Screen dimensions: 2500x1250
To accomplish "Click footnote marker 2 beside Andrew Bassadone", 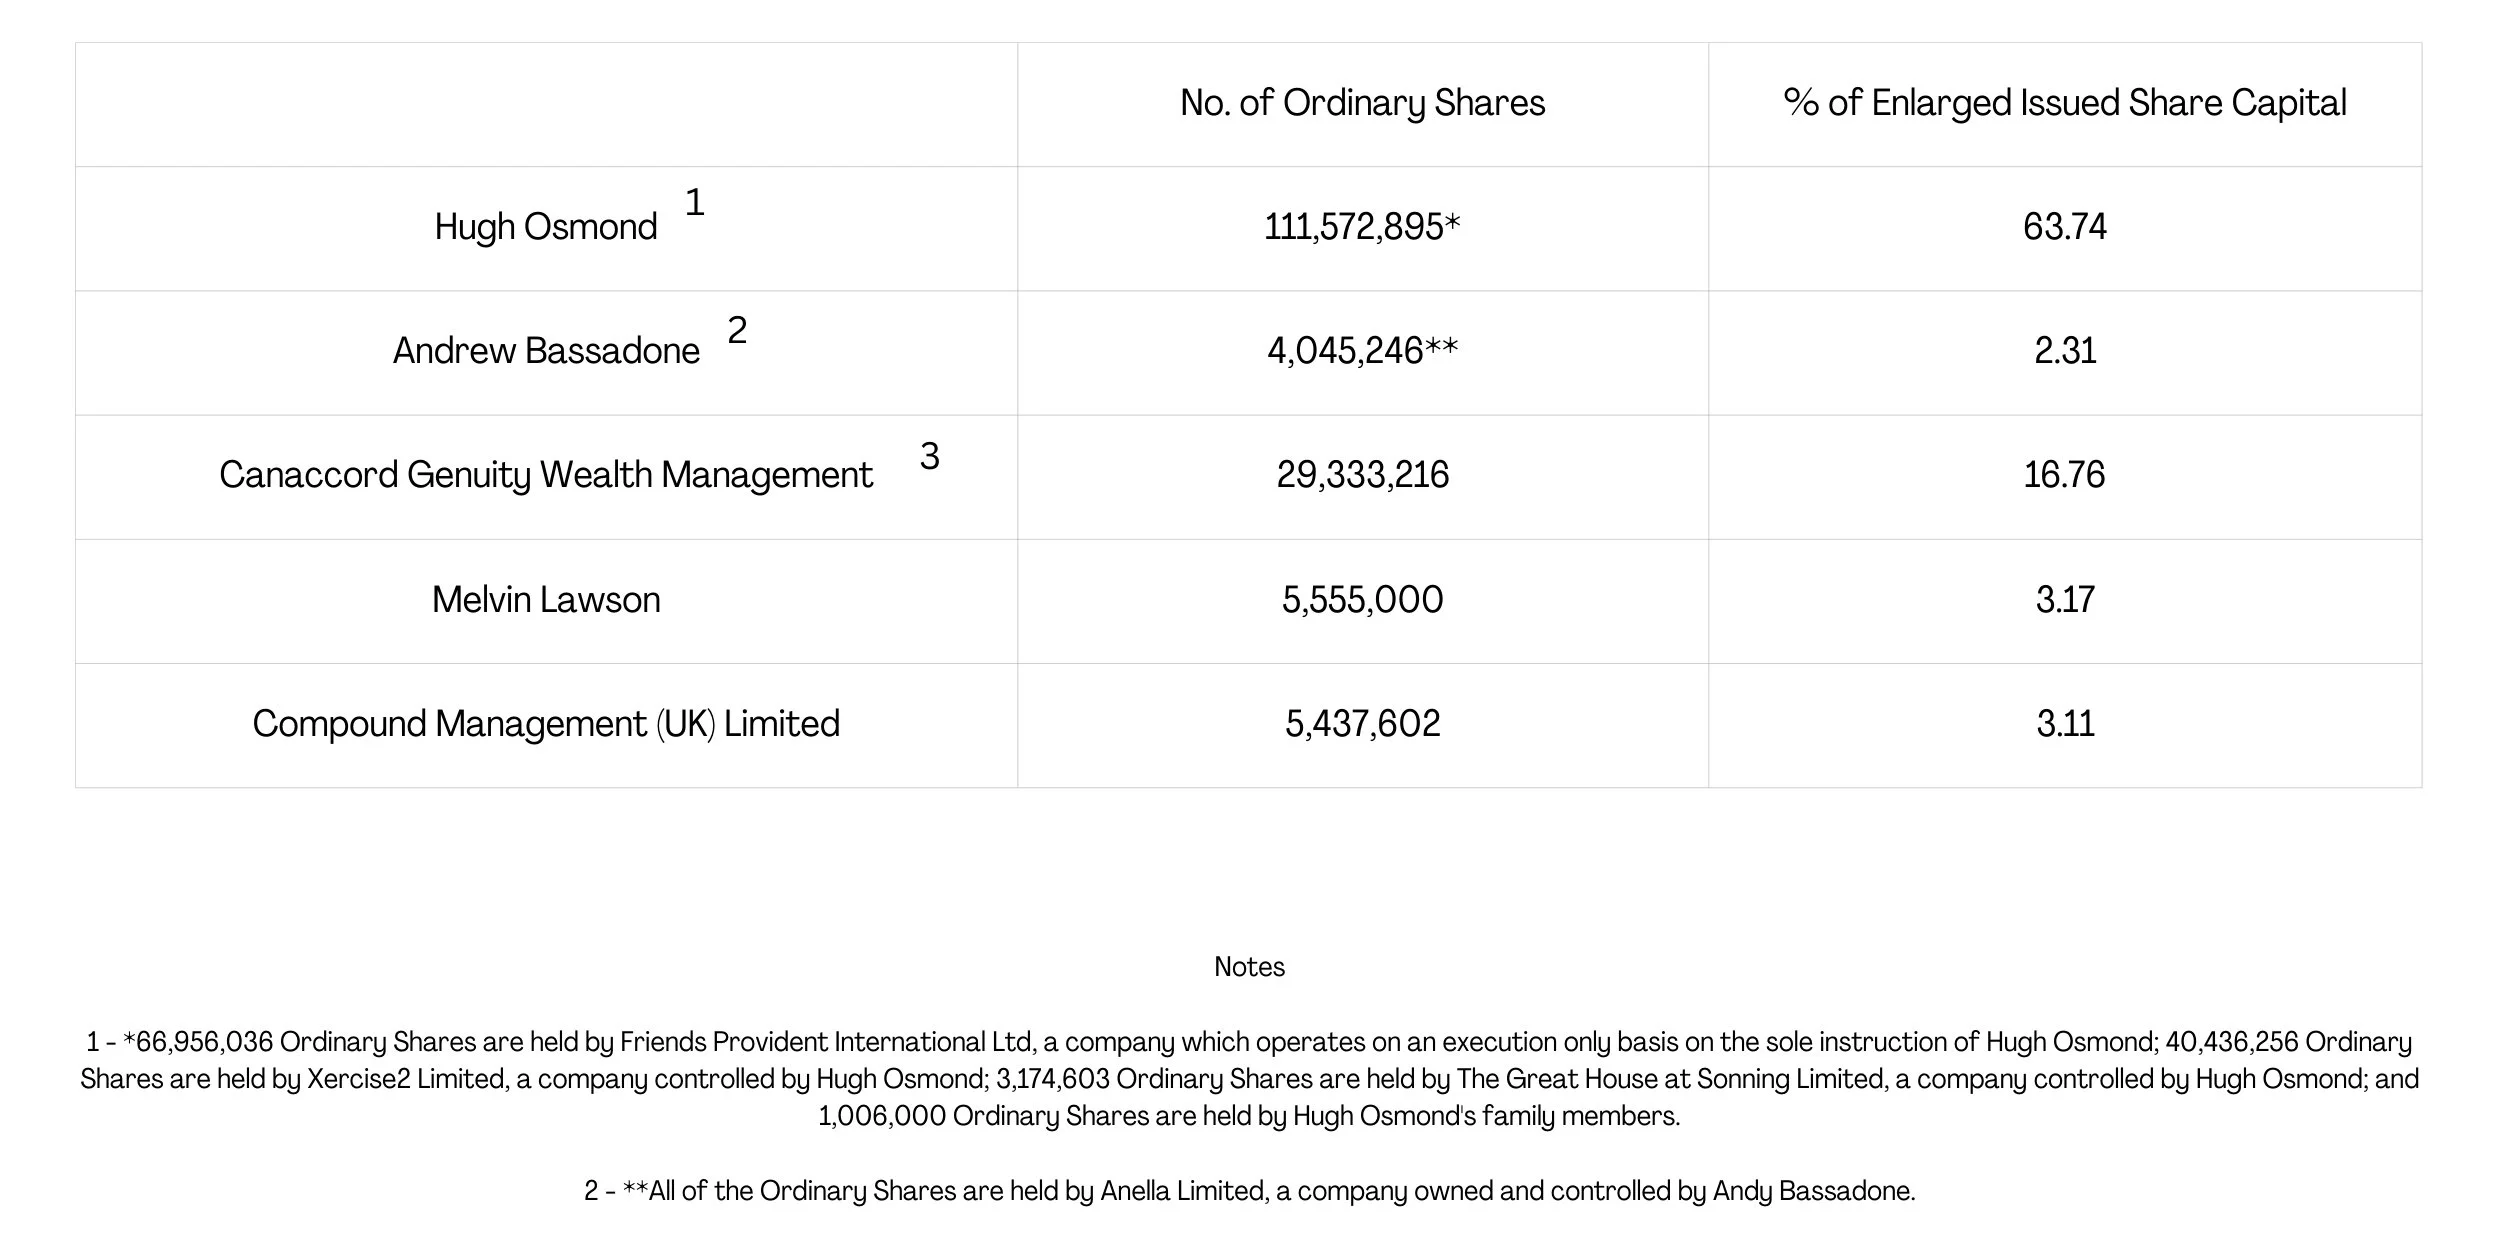I will coord(737,330).
